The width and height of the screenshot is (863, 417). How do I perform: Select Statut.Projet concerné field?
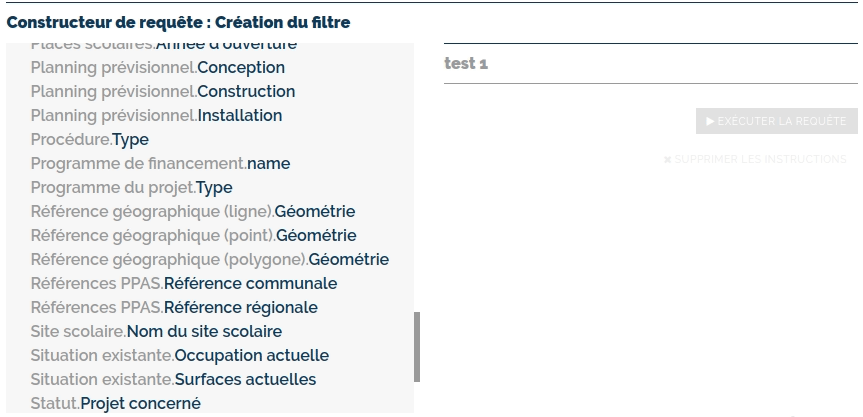(116, 404)
